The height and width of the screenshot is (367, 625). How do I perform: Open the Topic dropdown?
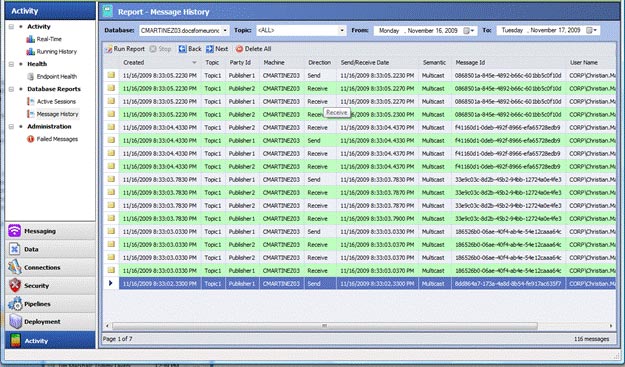[342, 30]
